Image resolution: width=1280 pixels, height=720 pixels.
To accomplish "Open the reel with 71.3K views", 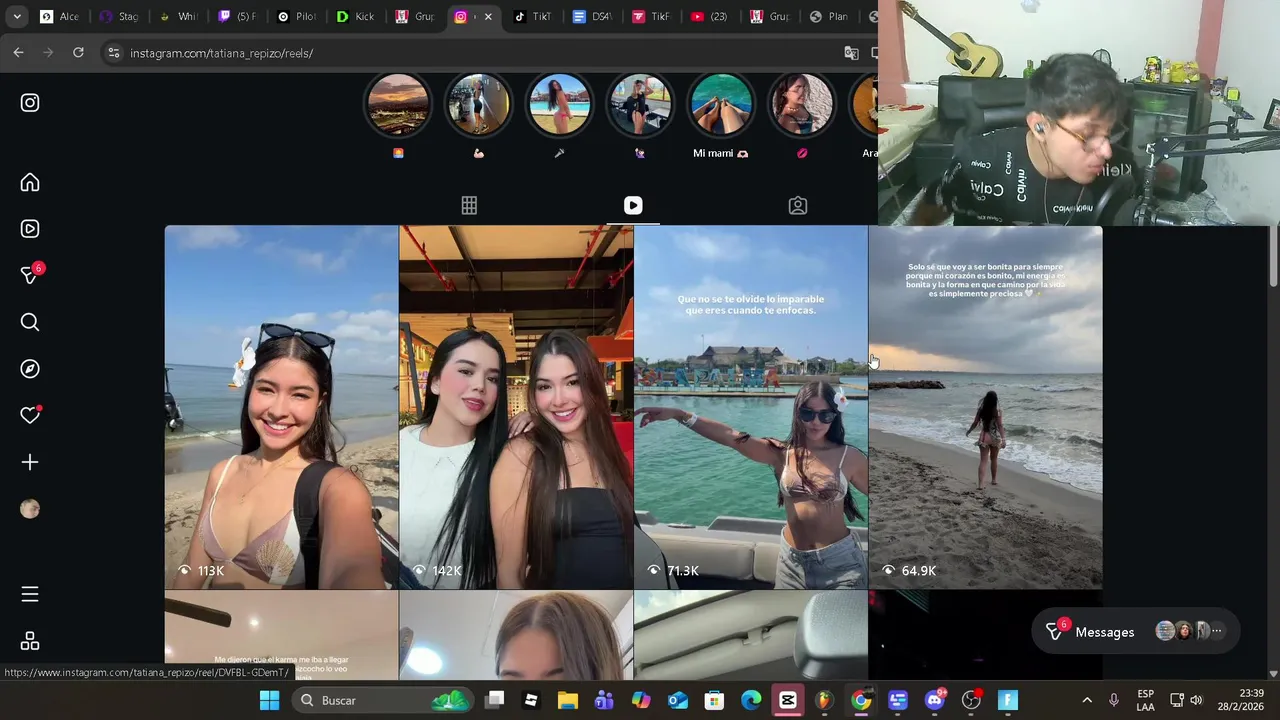I will coord(750,407).
